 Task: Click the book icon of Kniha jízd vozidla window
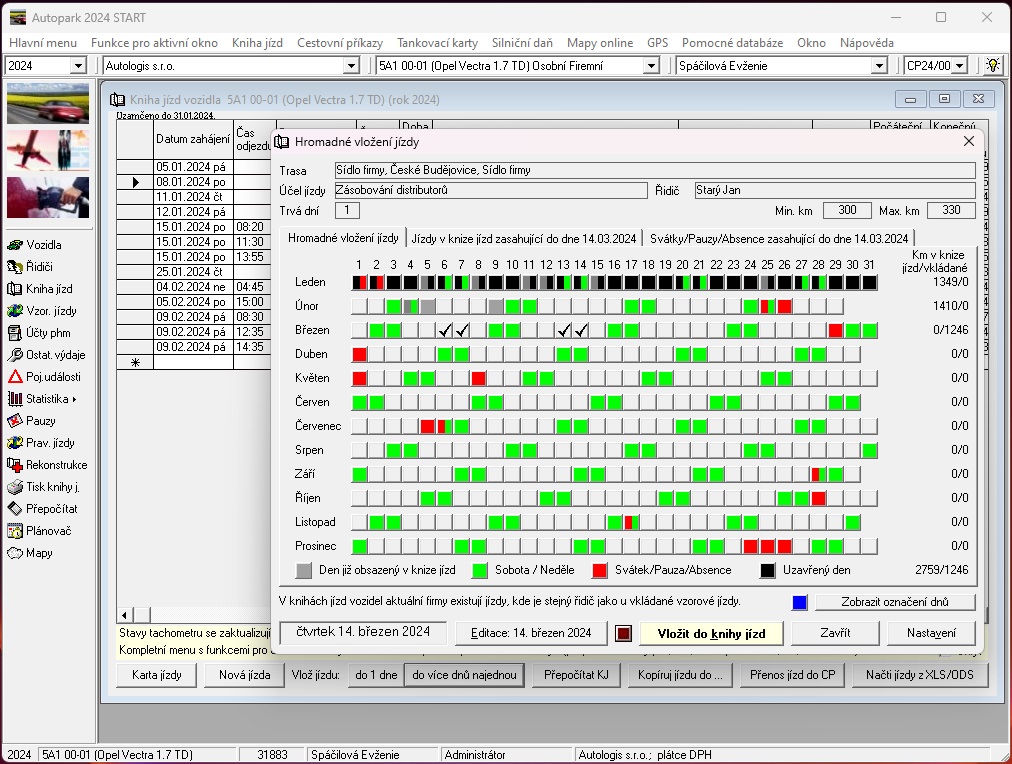pyautogui.click(x=117, y=99)
